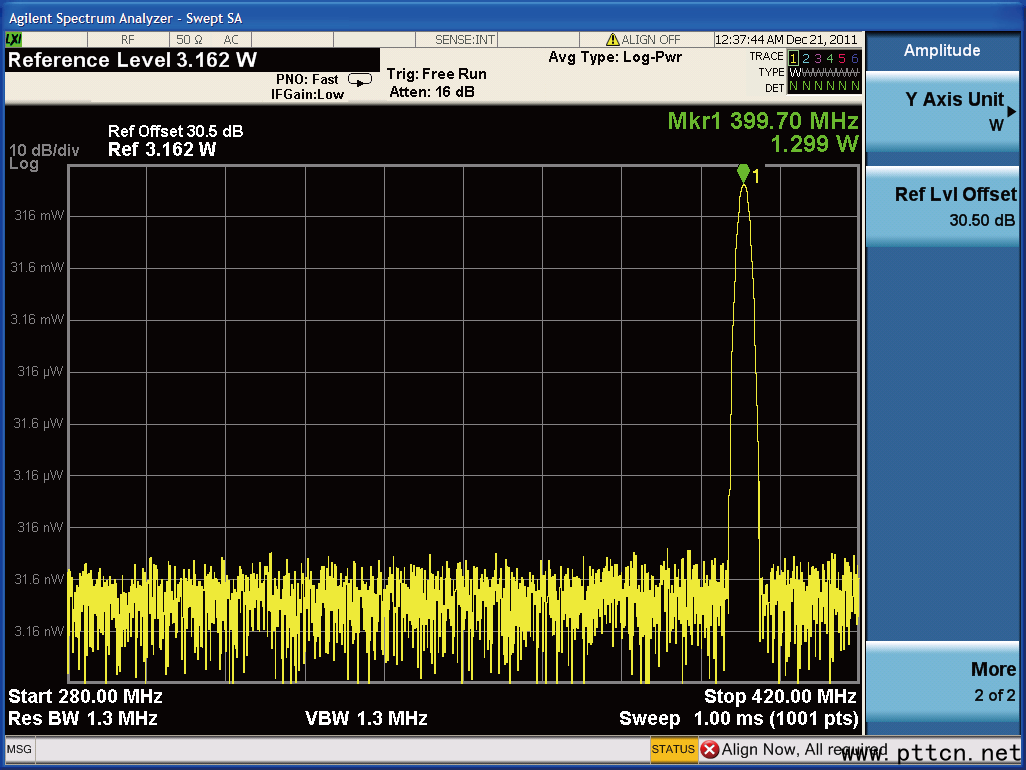Select trace number 1 in the TRACE row
Viewport: 1026px width, 770px height.
point(794,58)
